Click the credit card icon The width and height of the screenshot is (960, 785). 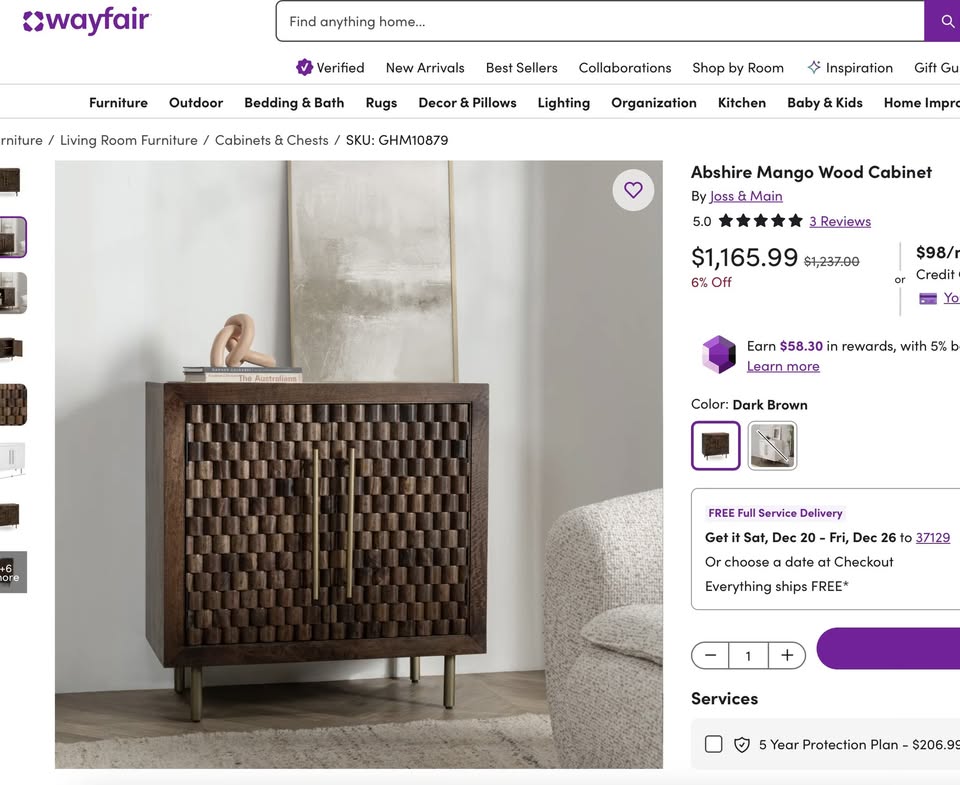pyautogui.click(x=928, y=298)
